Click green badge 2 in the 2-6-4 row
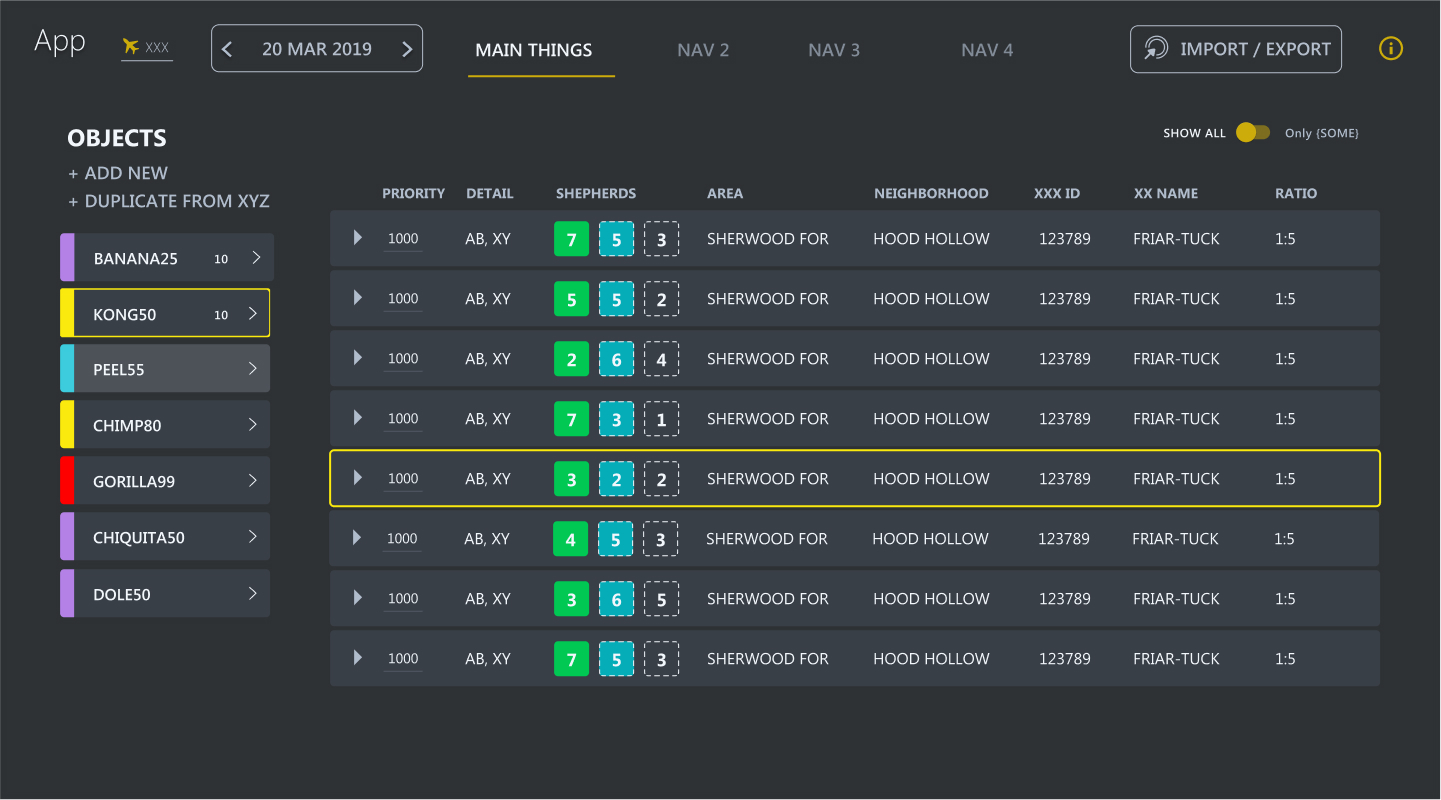This screenshot has height=800, width=1441. pos(572,359)
